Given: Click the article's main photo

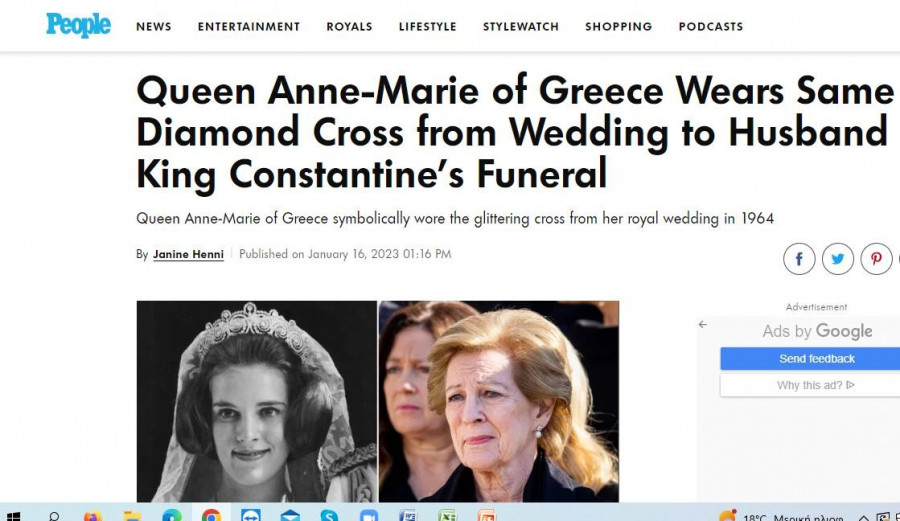Looking at the screenshot, I should pos(378,401).
